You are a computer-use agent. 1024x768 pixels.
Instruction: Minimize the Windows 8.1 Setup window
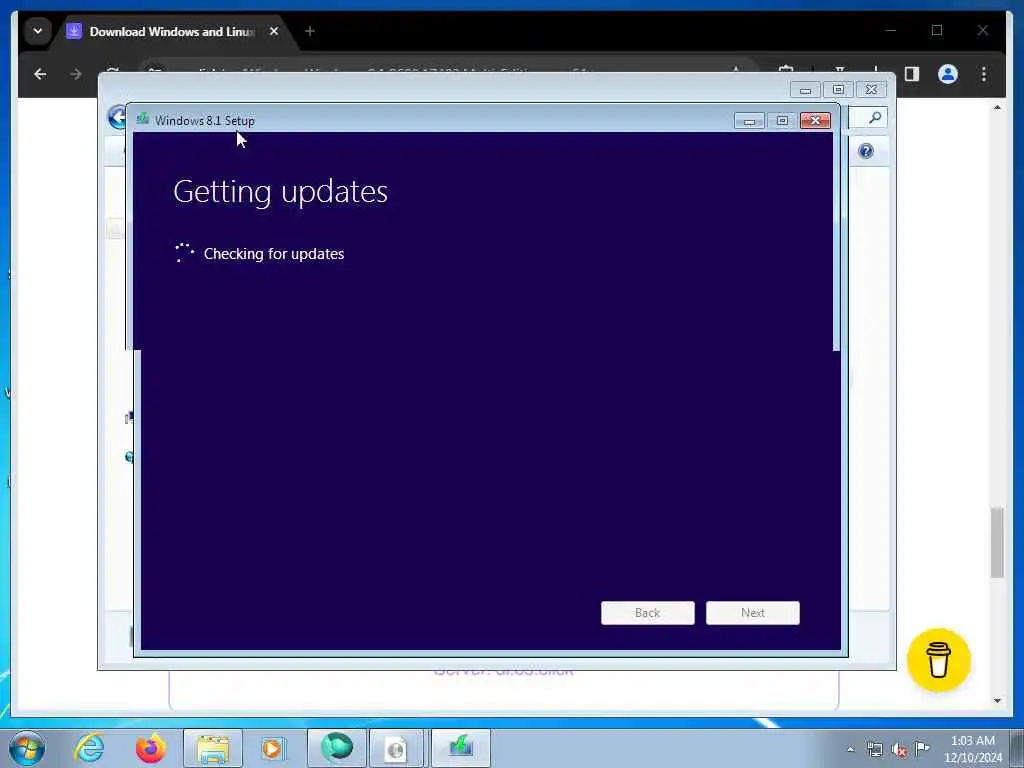(749, 121)
